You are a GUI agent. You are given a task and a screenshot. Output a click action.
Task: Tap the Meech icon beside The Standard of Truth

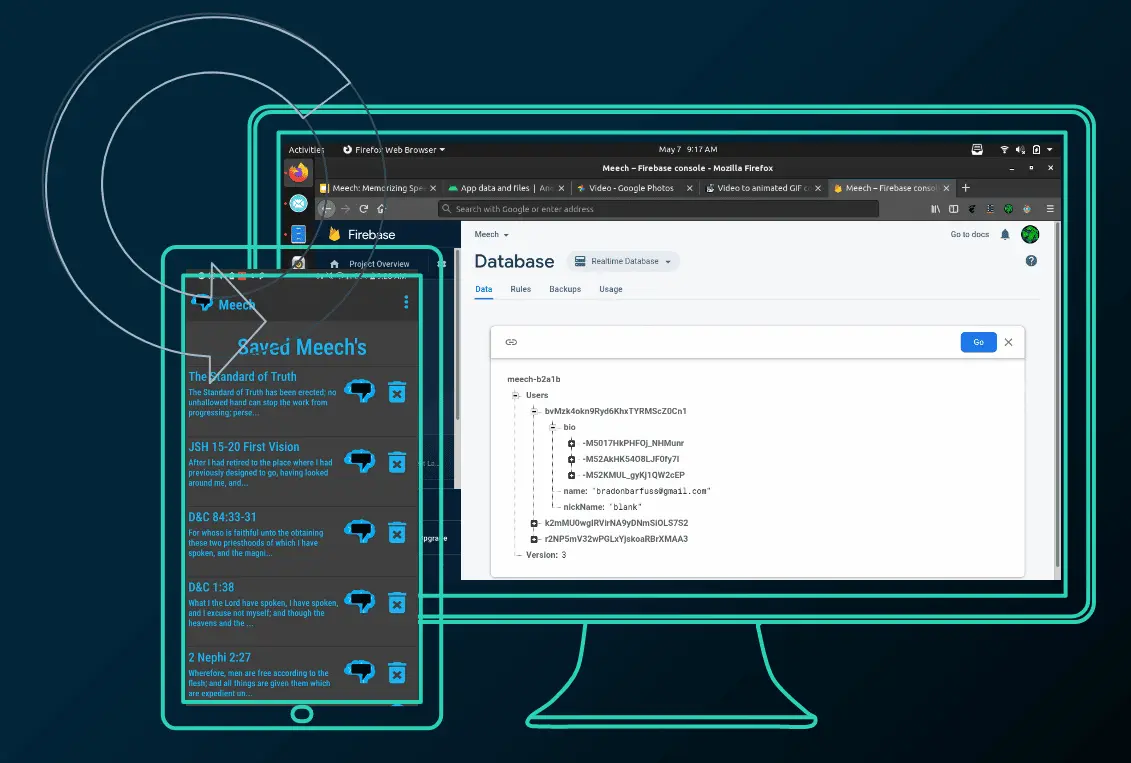(x=359, y=392)
